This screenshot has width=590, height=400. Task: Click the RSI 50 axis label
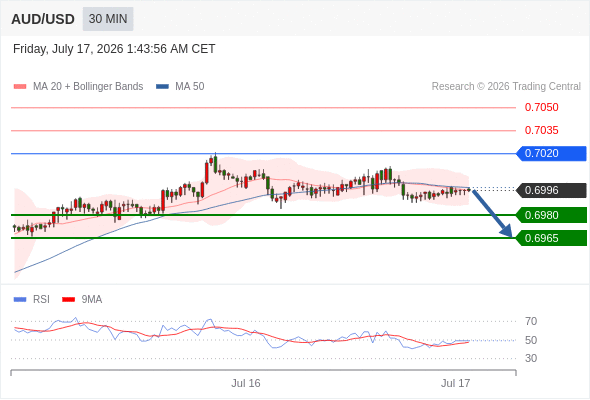click(x=531, y=340)
